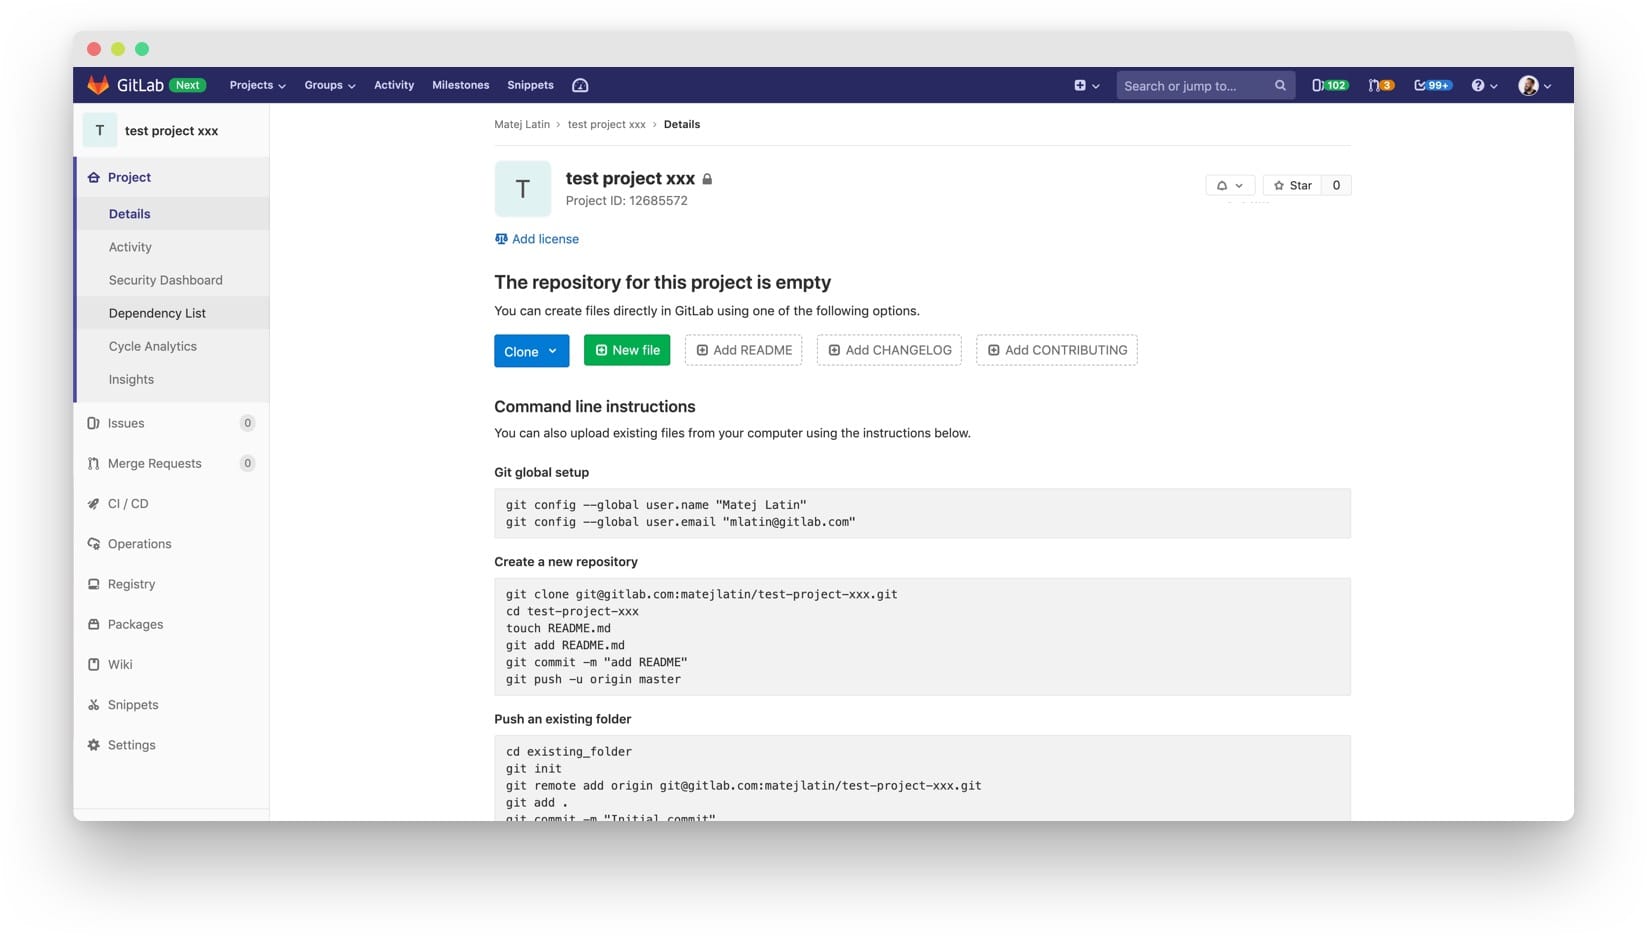Click the Merge Requests sidebar icon

point(93,463)
